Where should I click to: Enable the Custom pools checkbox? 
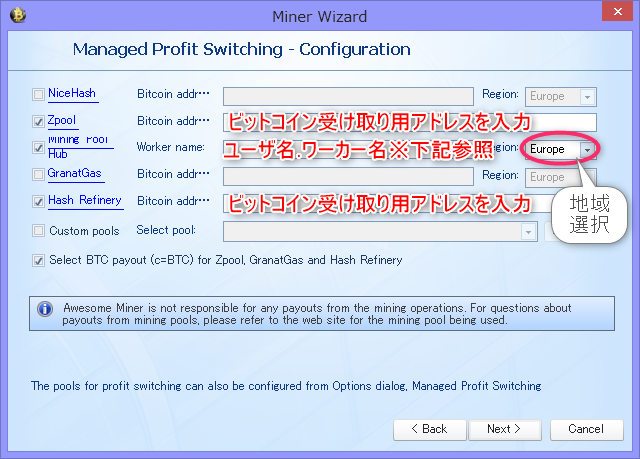pos(38,231)
